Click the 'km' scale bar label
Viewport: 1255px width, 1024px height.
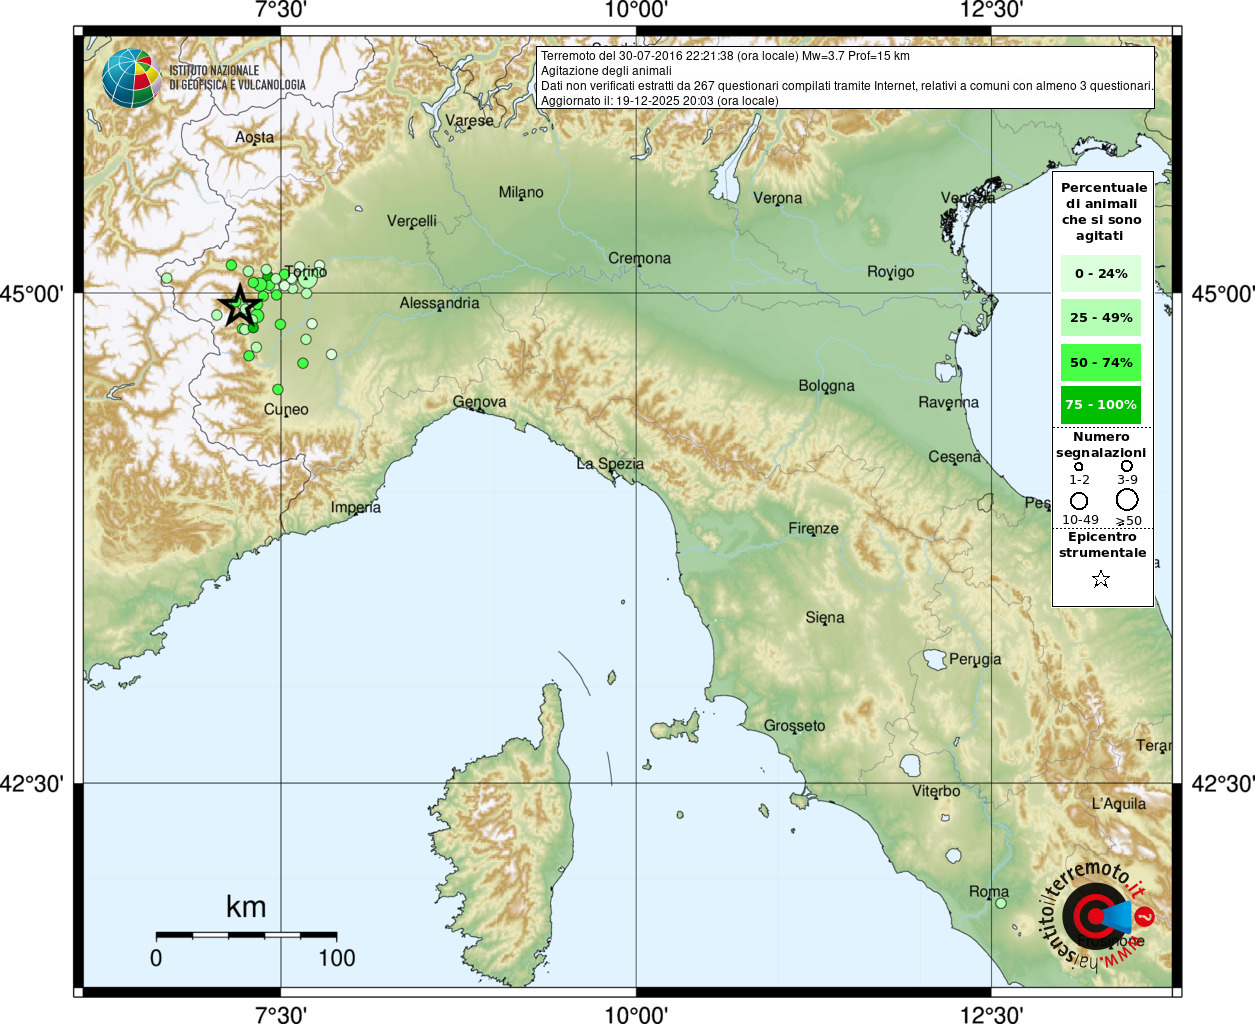tap(246, 907)
